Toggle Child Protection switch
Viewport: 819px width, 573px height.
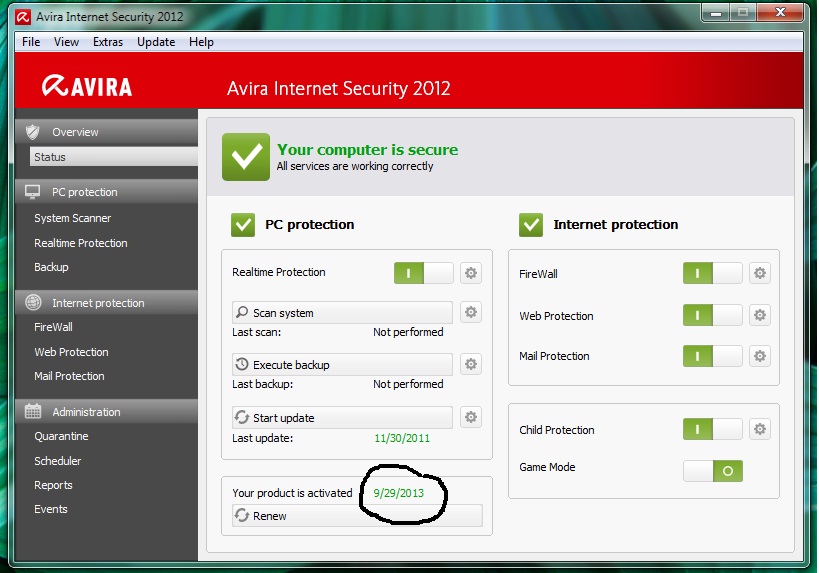[712, 429]
